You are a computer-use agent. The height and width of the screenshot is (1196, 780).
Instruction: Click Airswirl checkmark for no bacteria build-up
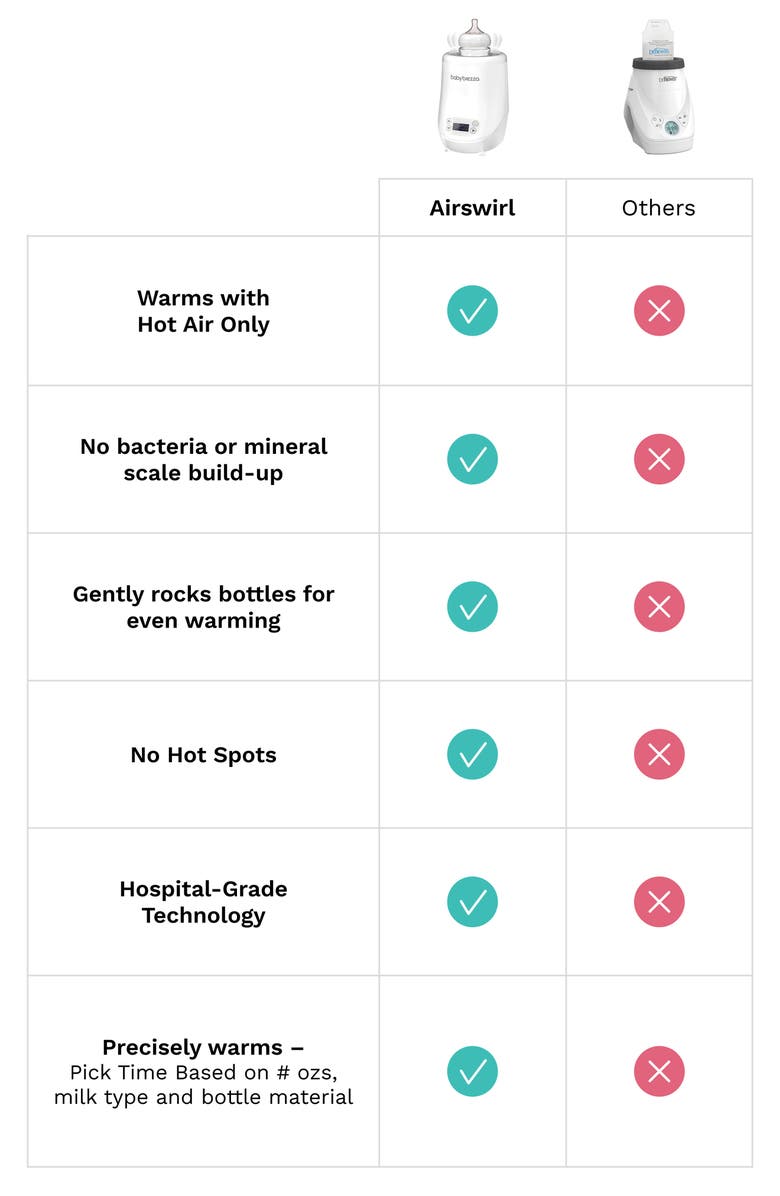pyautogui.click(x=472, y=459)
